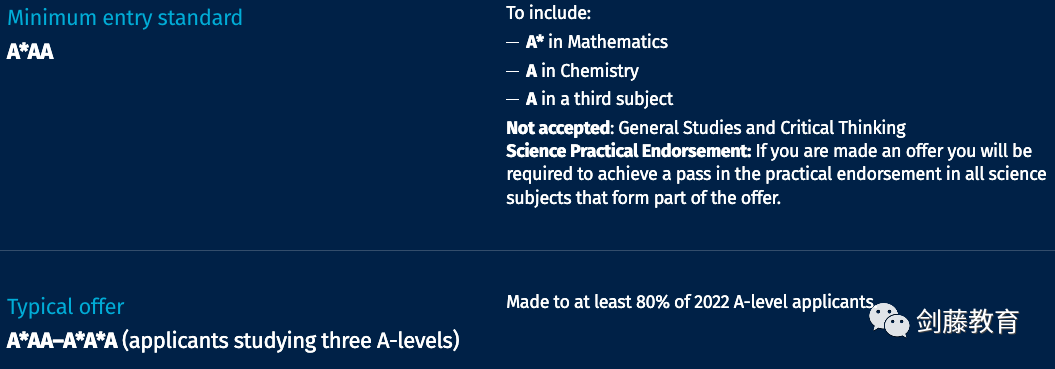Click the To include: label
The height and width of the screenshot is (369, 1055).
click(x=548, y=13)
